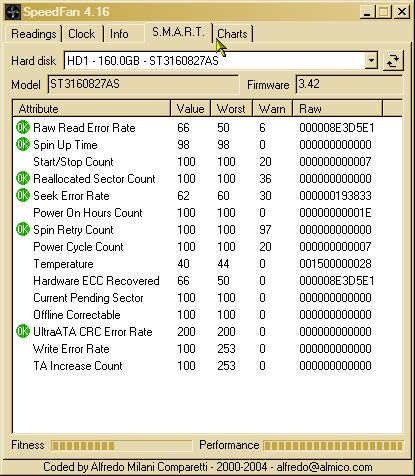Click OK icon for UltraATA CRC Error Rate
Viewport: 415px width, 476px height.
coord(23,331)
